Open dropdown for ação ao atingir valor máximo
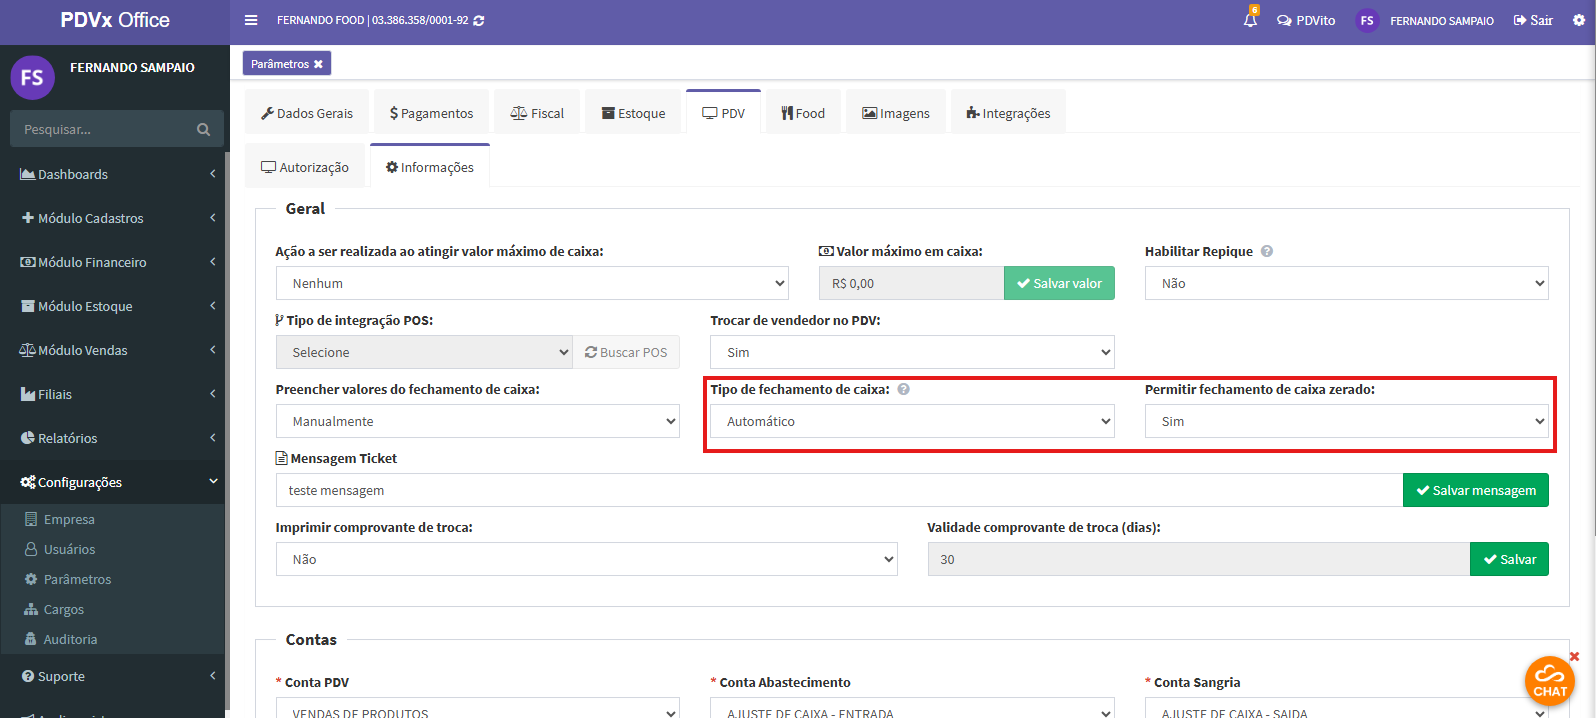The width and height of the screenshot is (1596, 718). (x=532, y=283)
